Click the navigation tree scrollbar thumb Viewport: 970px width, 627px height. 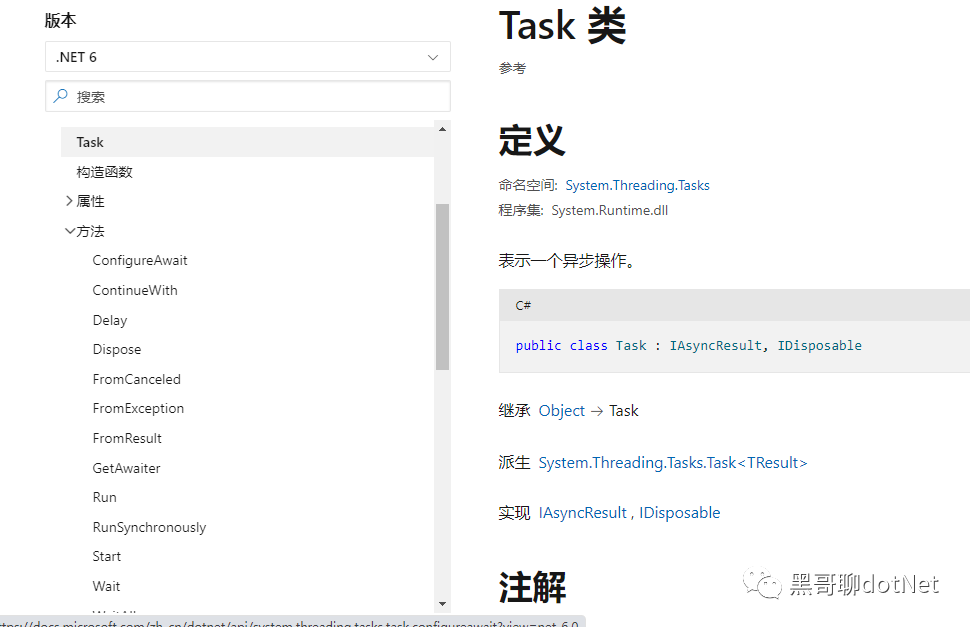(x=442, y=286)
